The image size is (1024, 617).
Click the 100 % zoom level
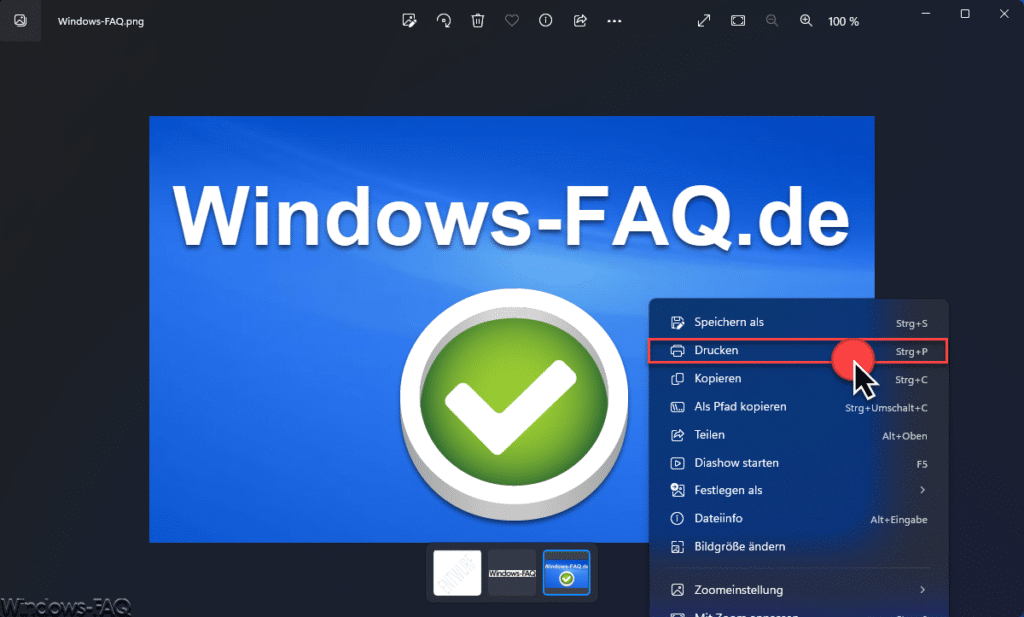[843, 22]
